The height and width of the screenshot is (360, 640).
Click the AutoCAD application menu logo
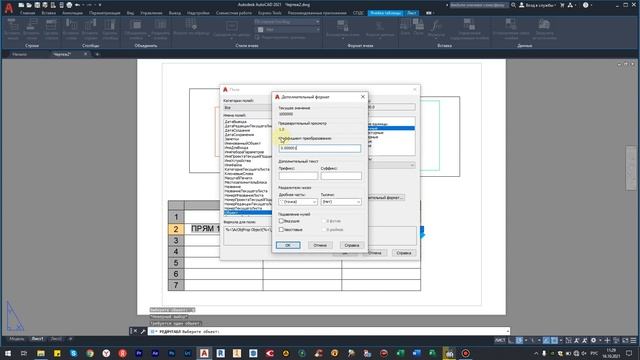[x=9, y=8]
